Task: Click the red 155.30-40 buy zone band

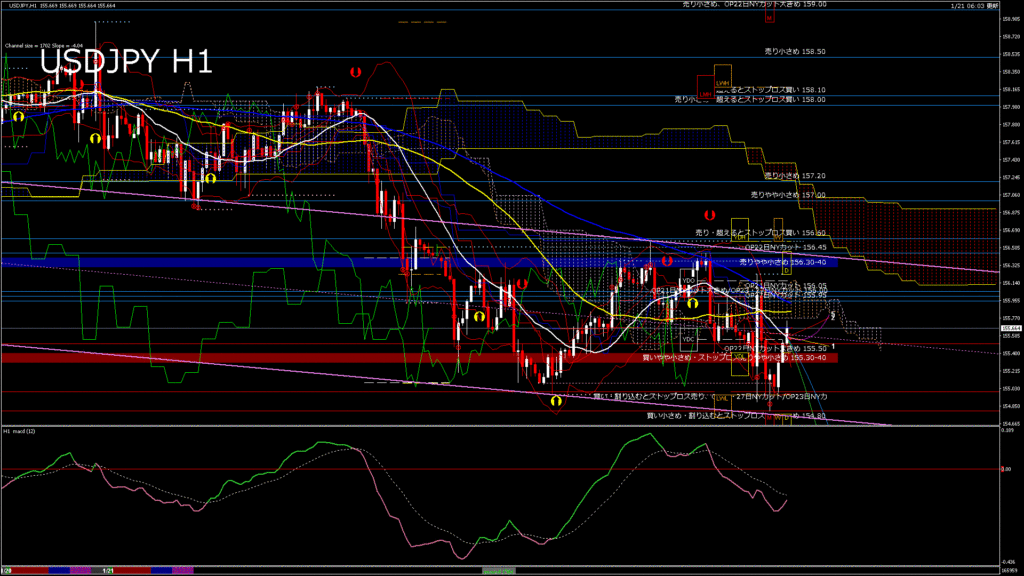Action: click(x=300, y=358)
